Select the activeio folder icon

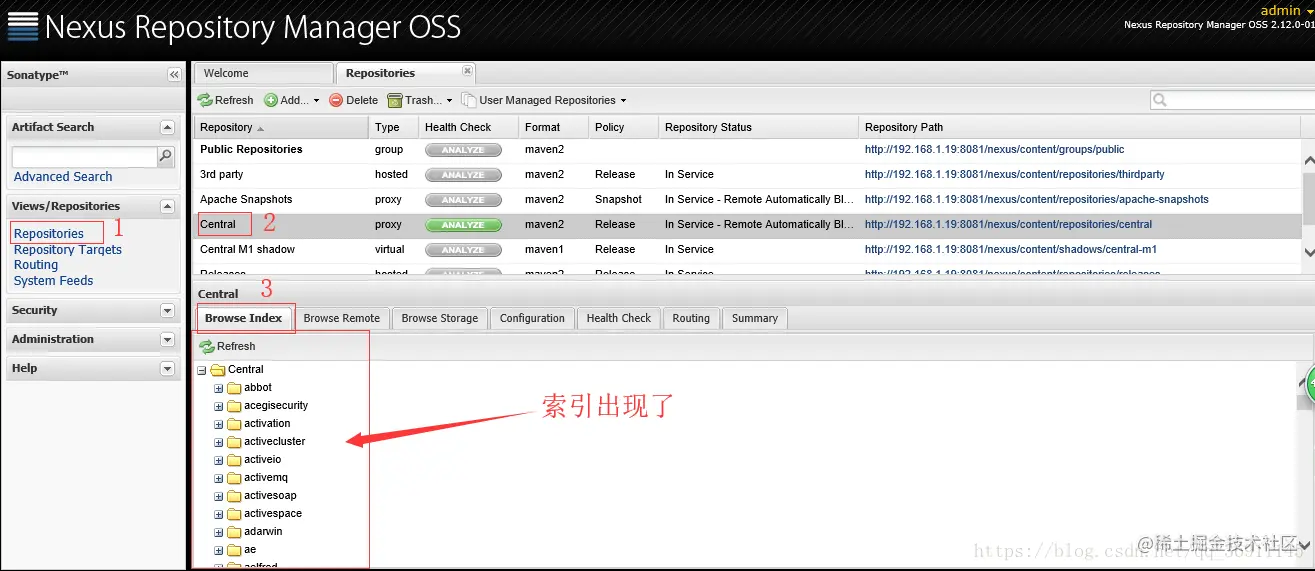pyautogui.click(x=234, y=460)
